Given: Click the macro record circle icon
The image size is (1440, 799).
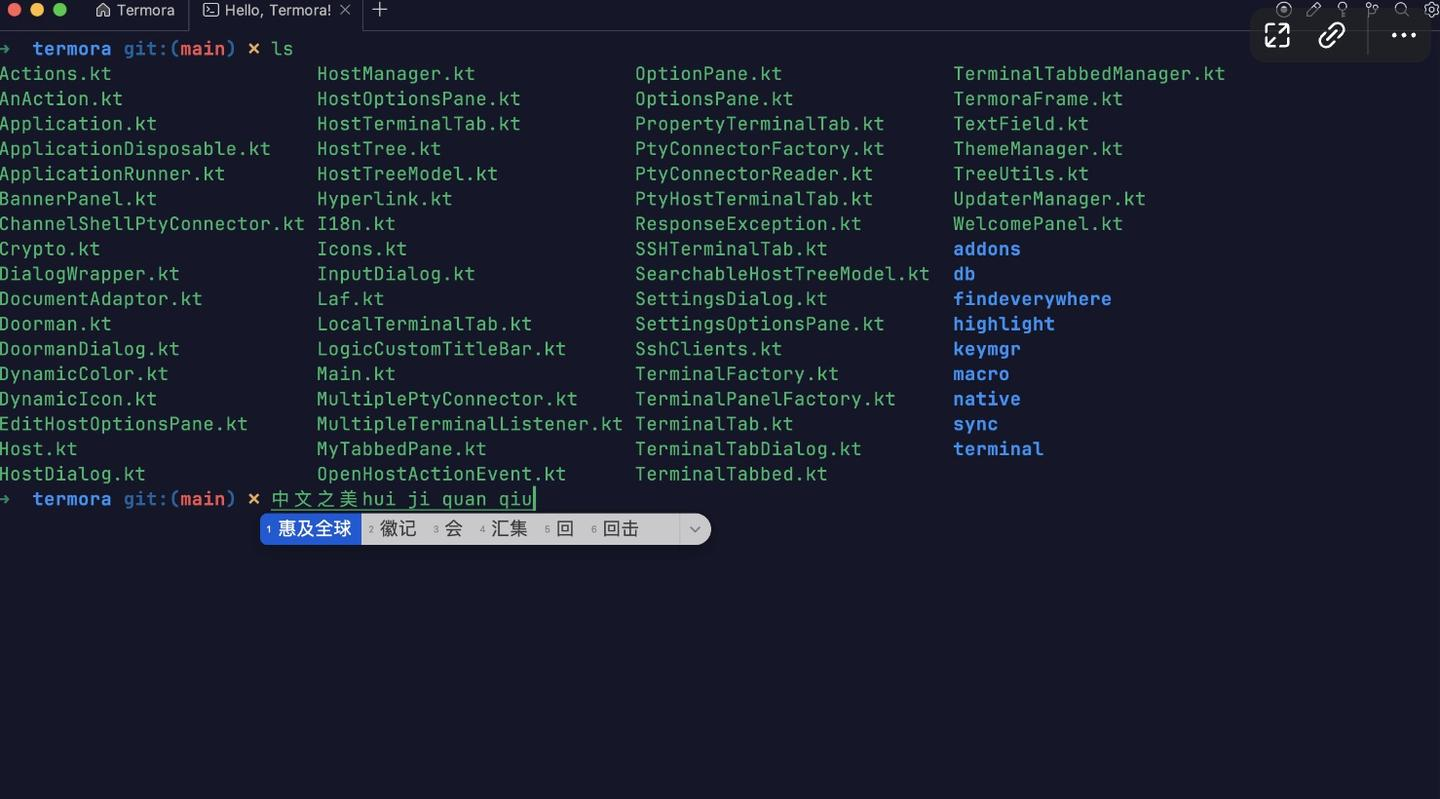Looking at the screenshot, I should [x=1284, y=9].
